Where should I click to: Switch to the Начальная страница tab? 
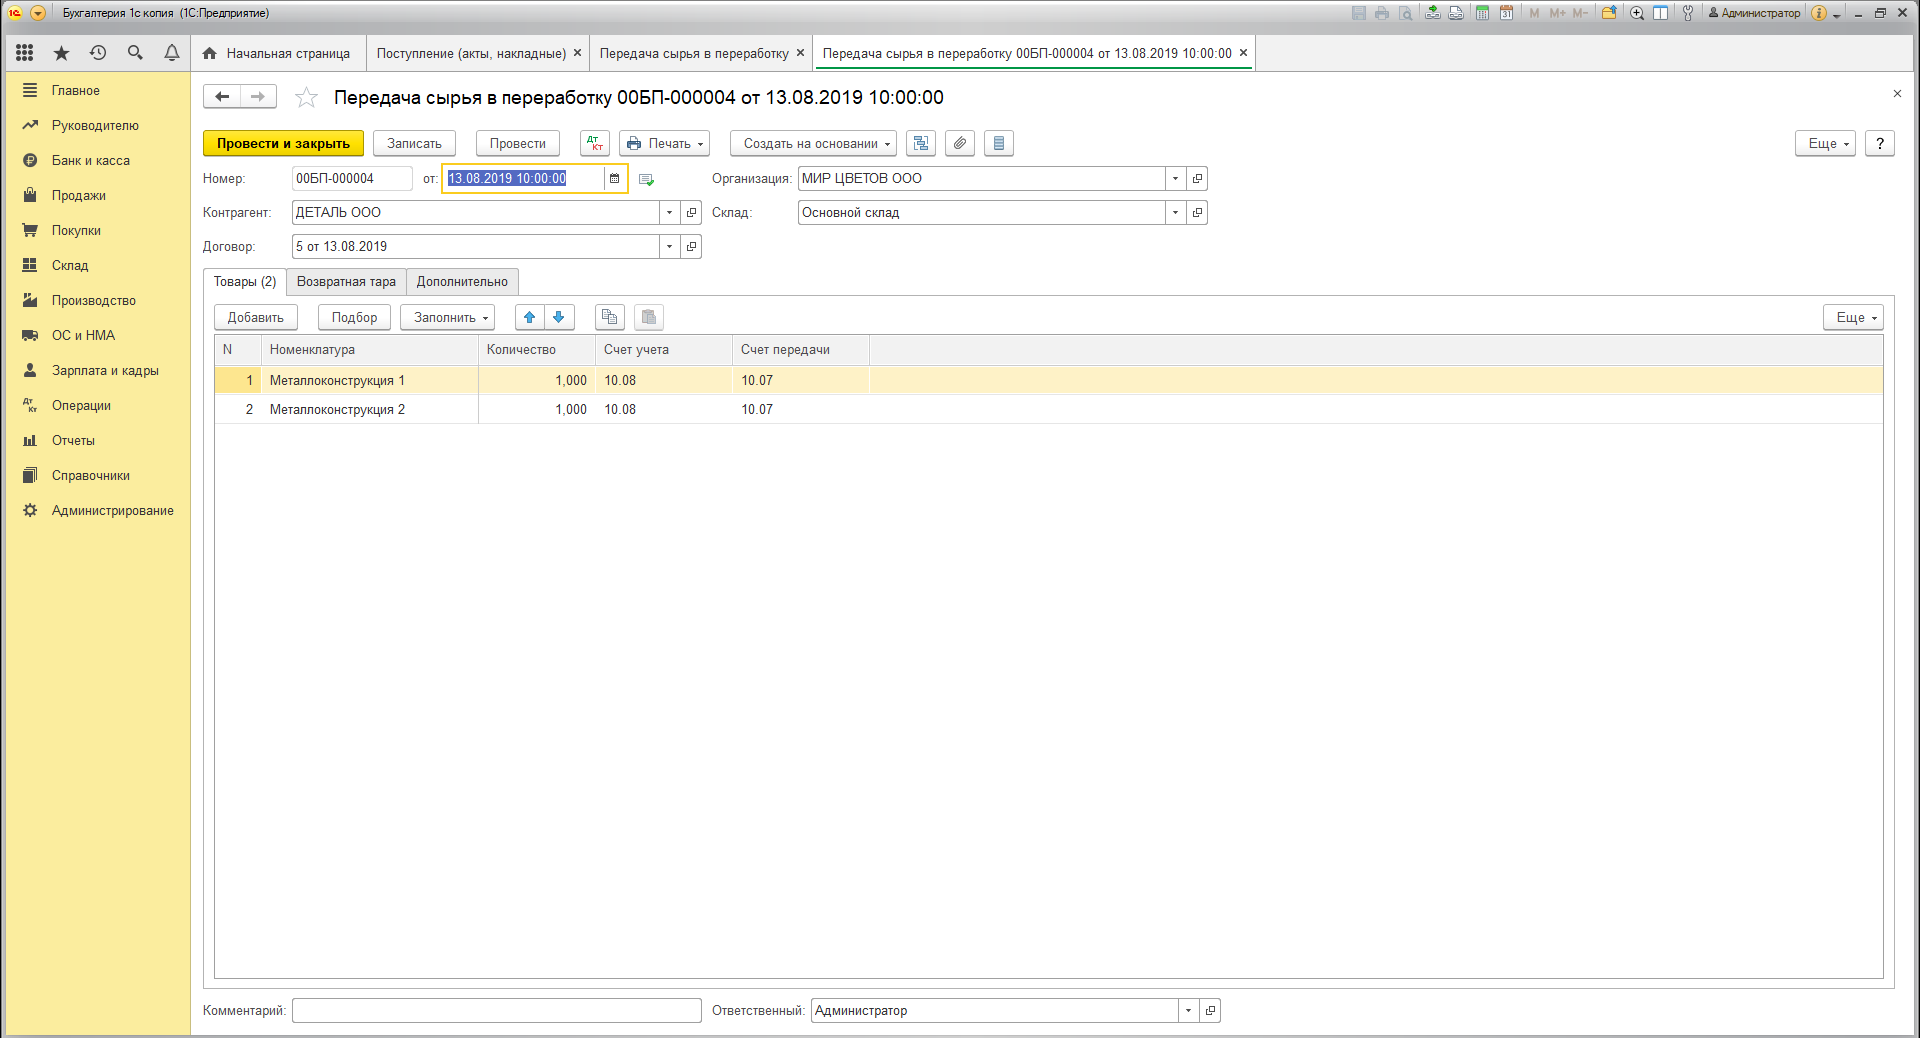pyautogui.click(x=277, y=53)
